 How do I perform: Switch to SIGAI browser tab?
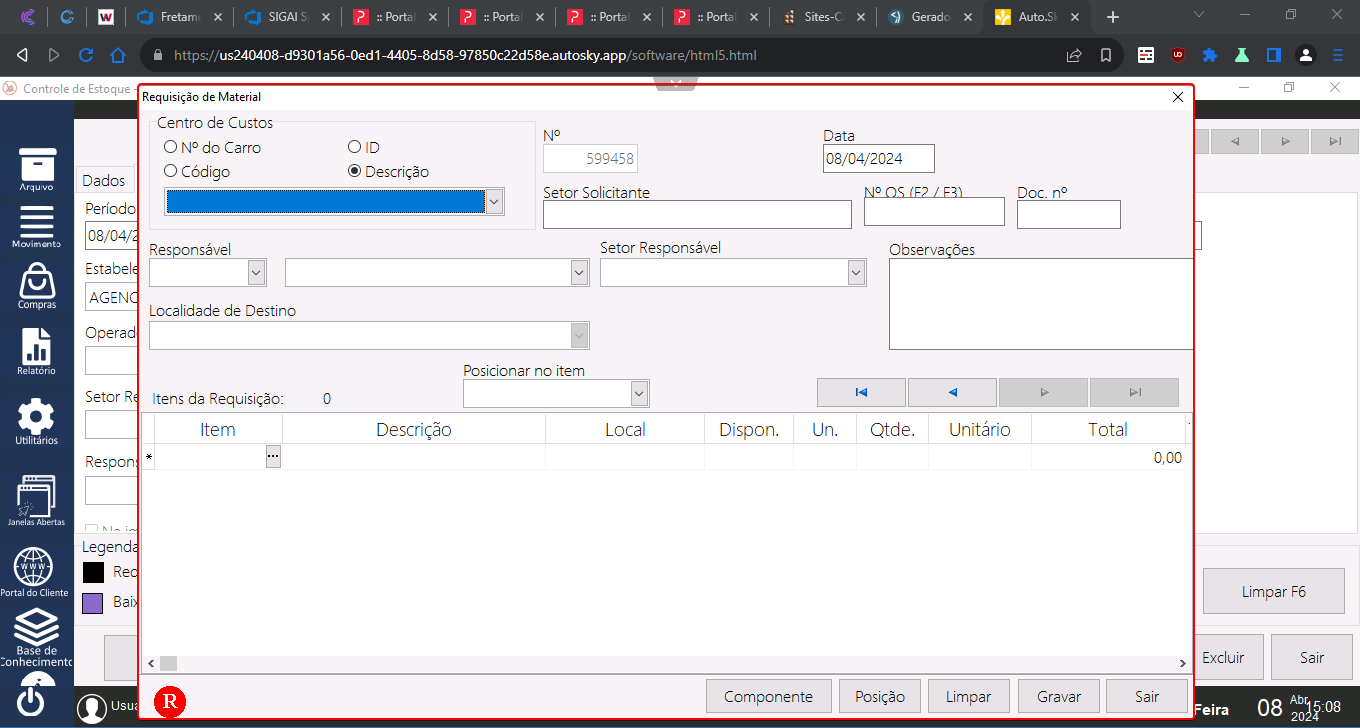285,17
